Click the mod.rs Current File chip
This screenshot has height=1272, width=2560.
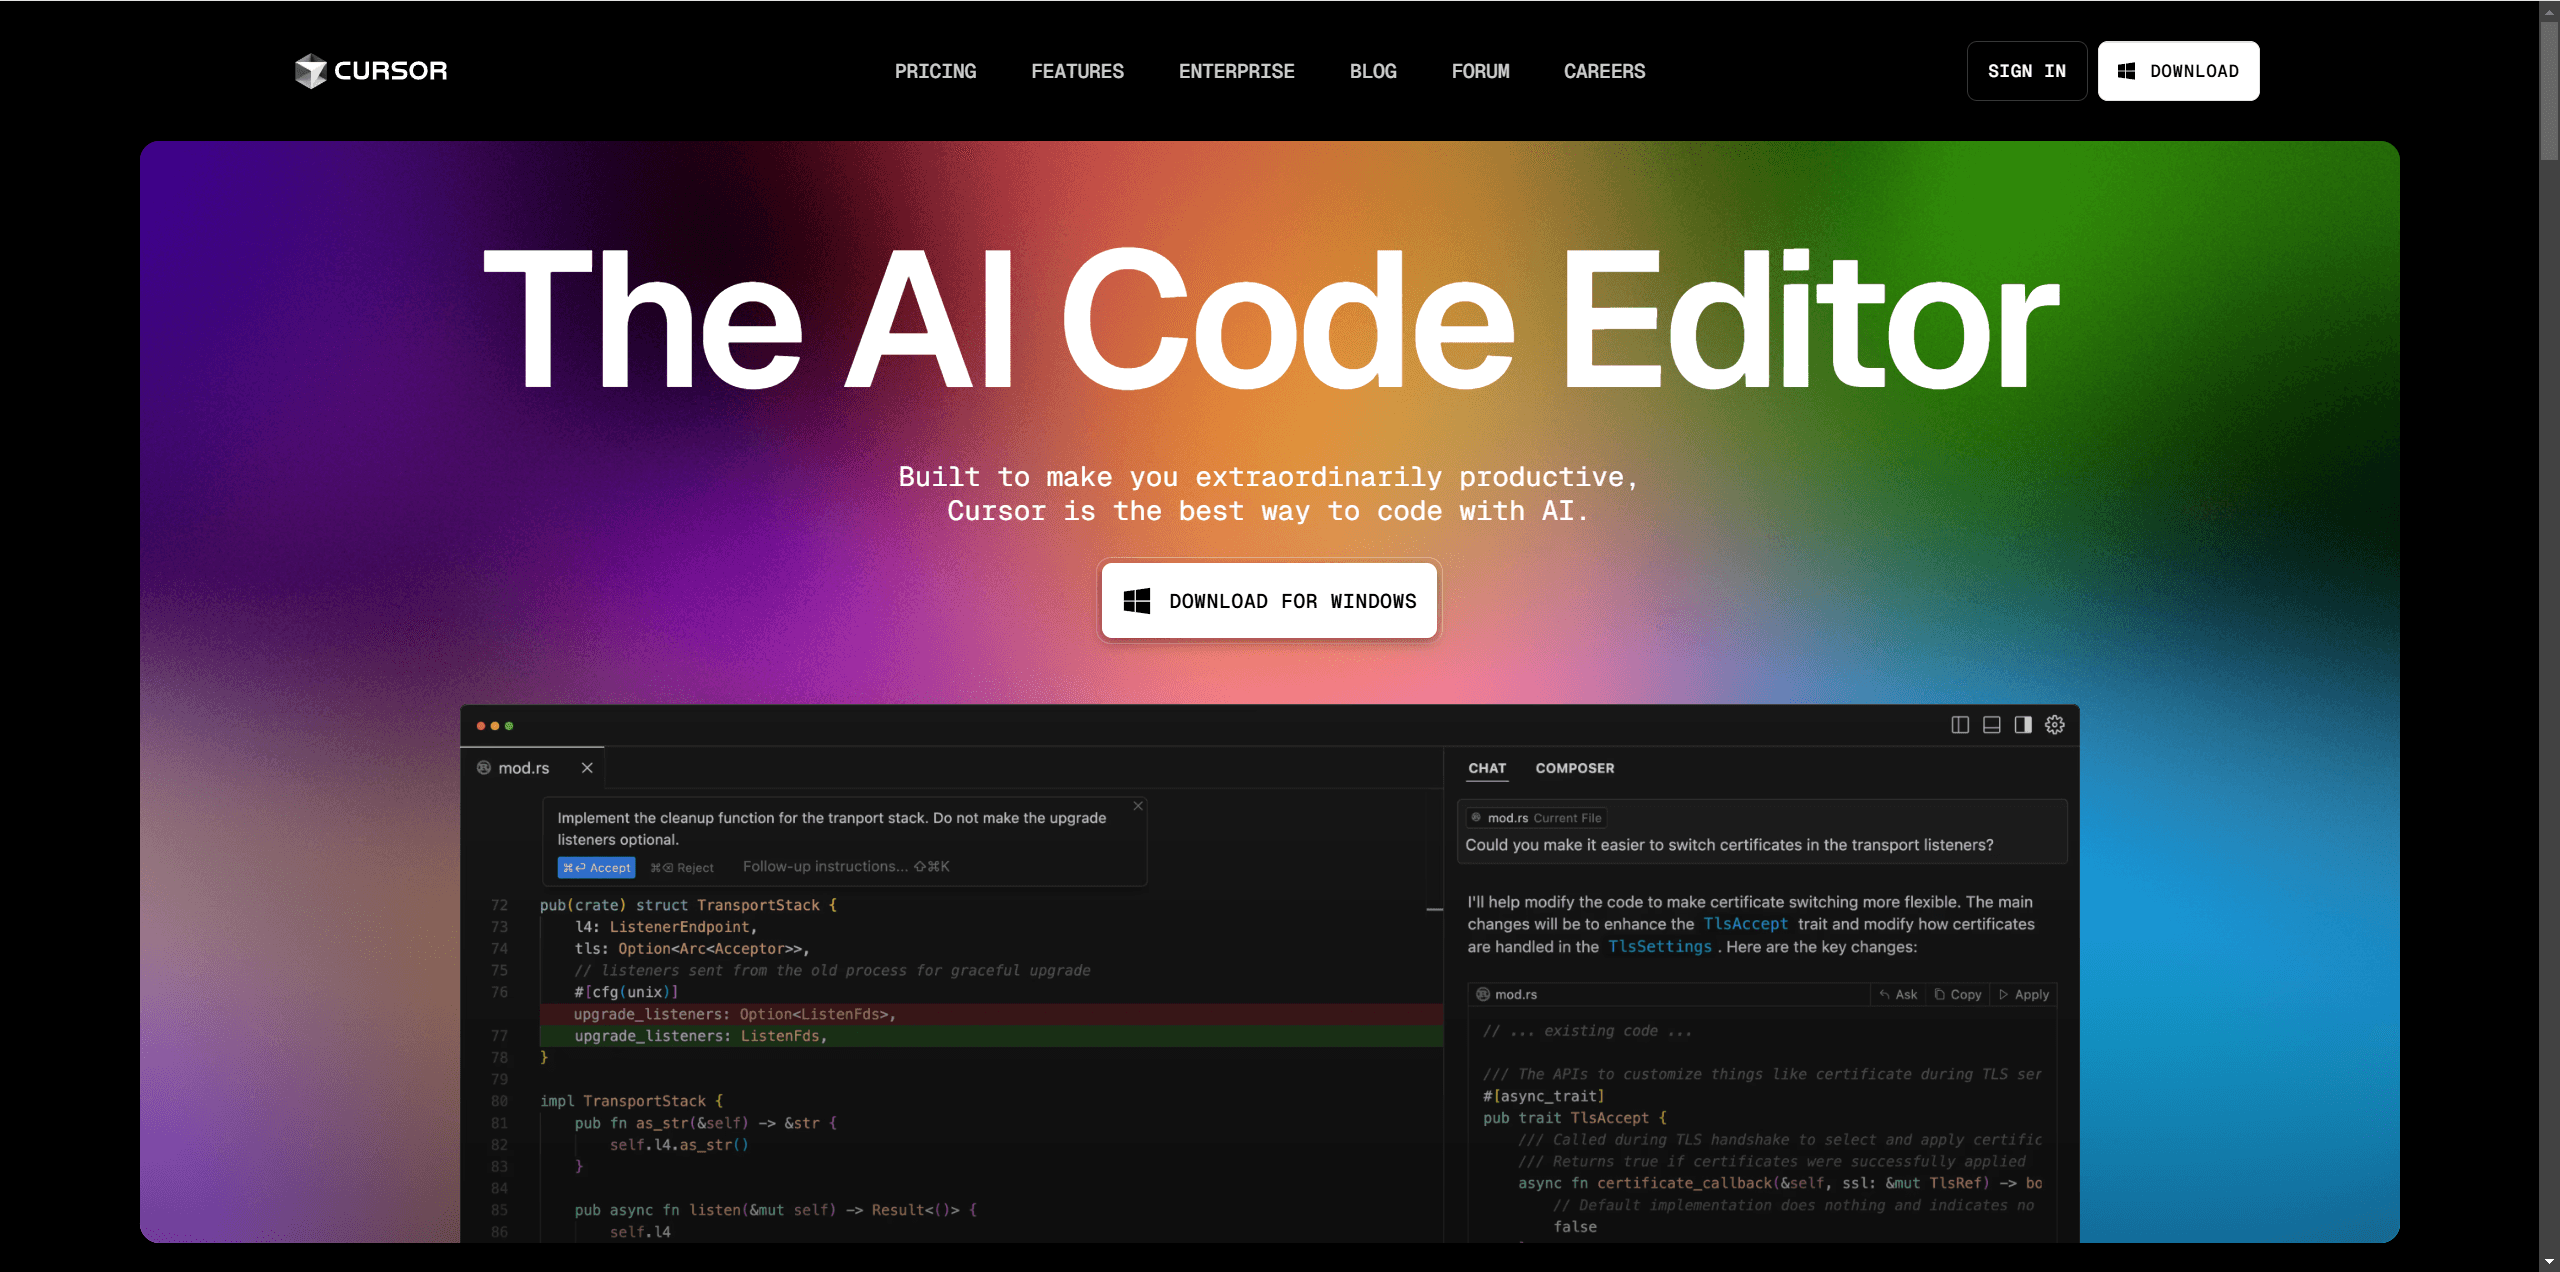coord(1536,818)
